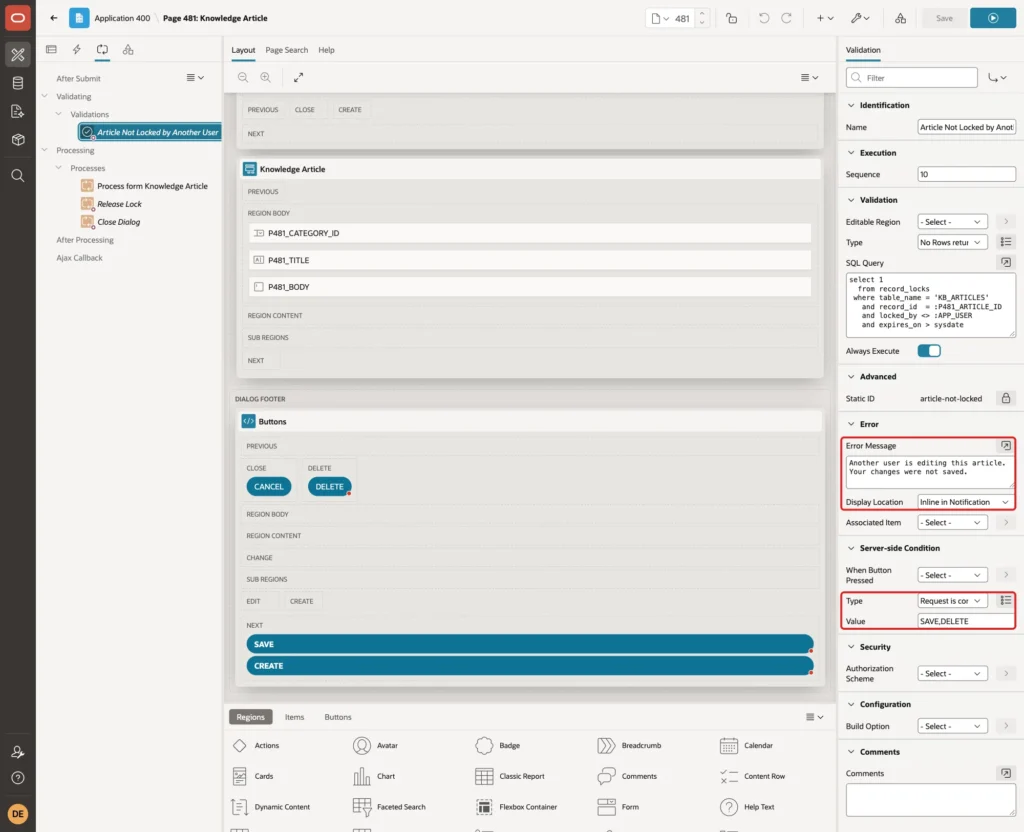Switch to the Page Search tab
The height and width of the screenshot is (832, 1024).
[286, 50]
